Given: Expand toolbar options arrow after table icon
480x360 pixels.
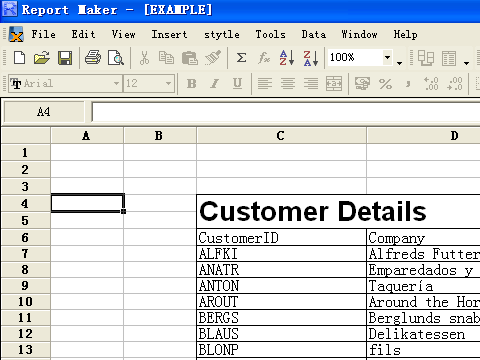Looking at the screenshot, I should [467, 63].
